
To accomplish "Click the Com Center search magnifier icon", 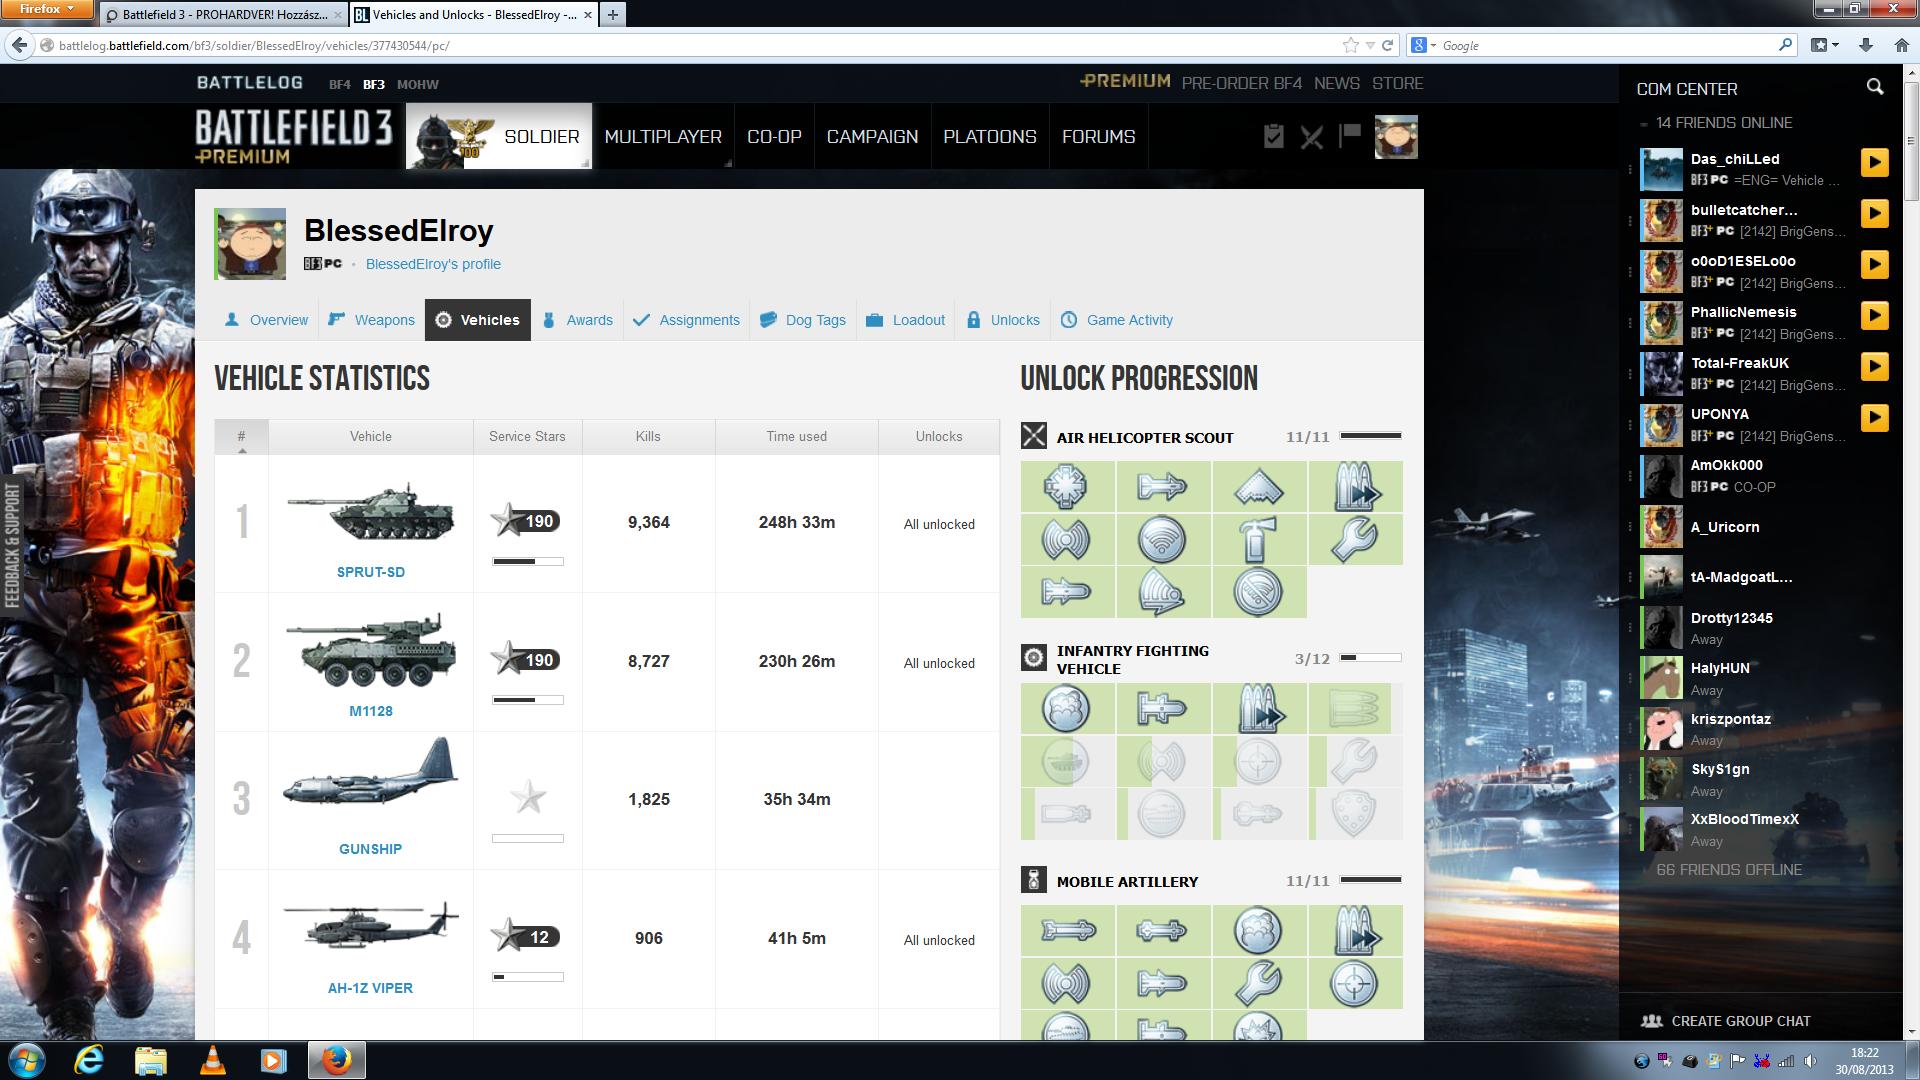I will click(x=1875, y=88).
